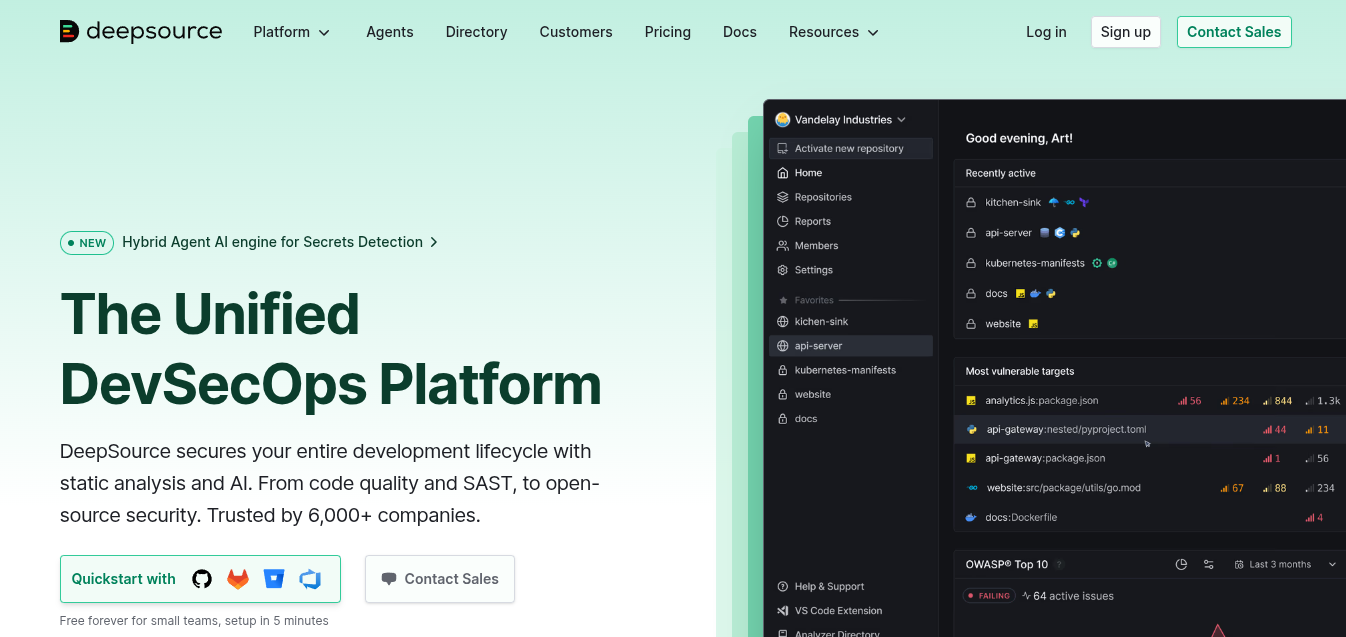Open the Docs nav link
Screen dimensions: 1346x637
740,32
